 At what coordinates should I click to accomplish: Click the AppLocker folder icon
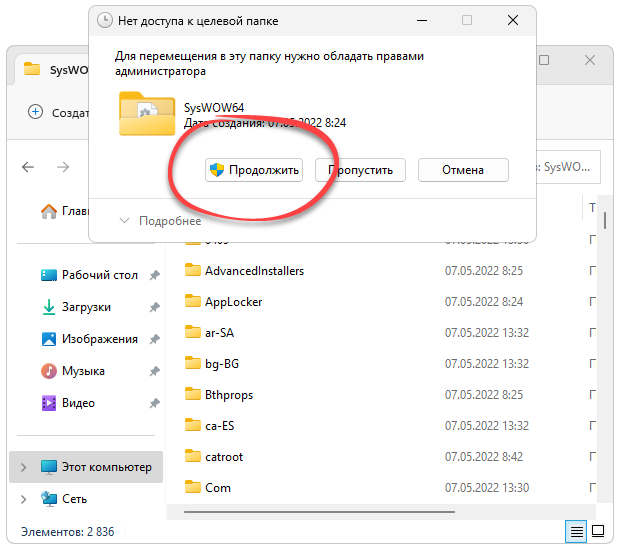coord(193,301)
